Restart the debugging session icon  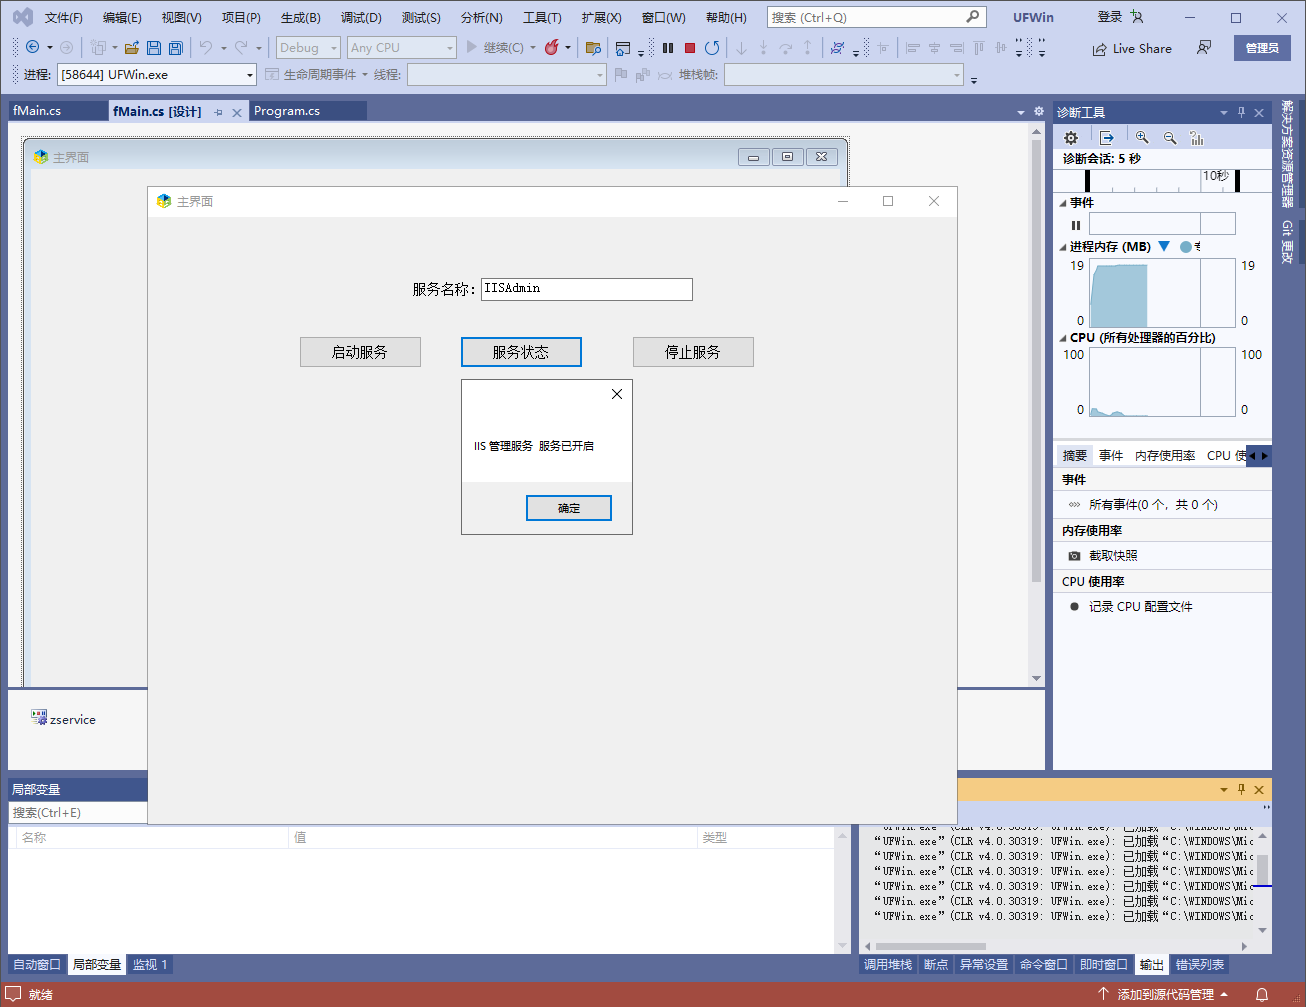[x=712, y=47]
